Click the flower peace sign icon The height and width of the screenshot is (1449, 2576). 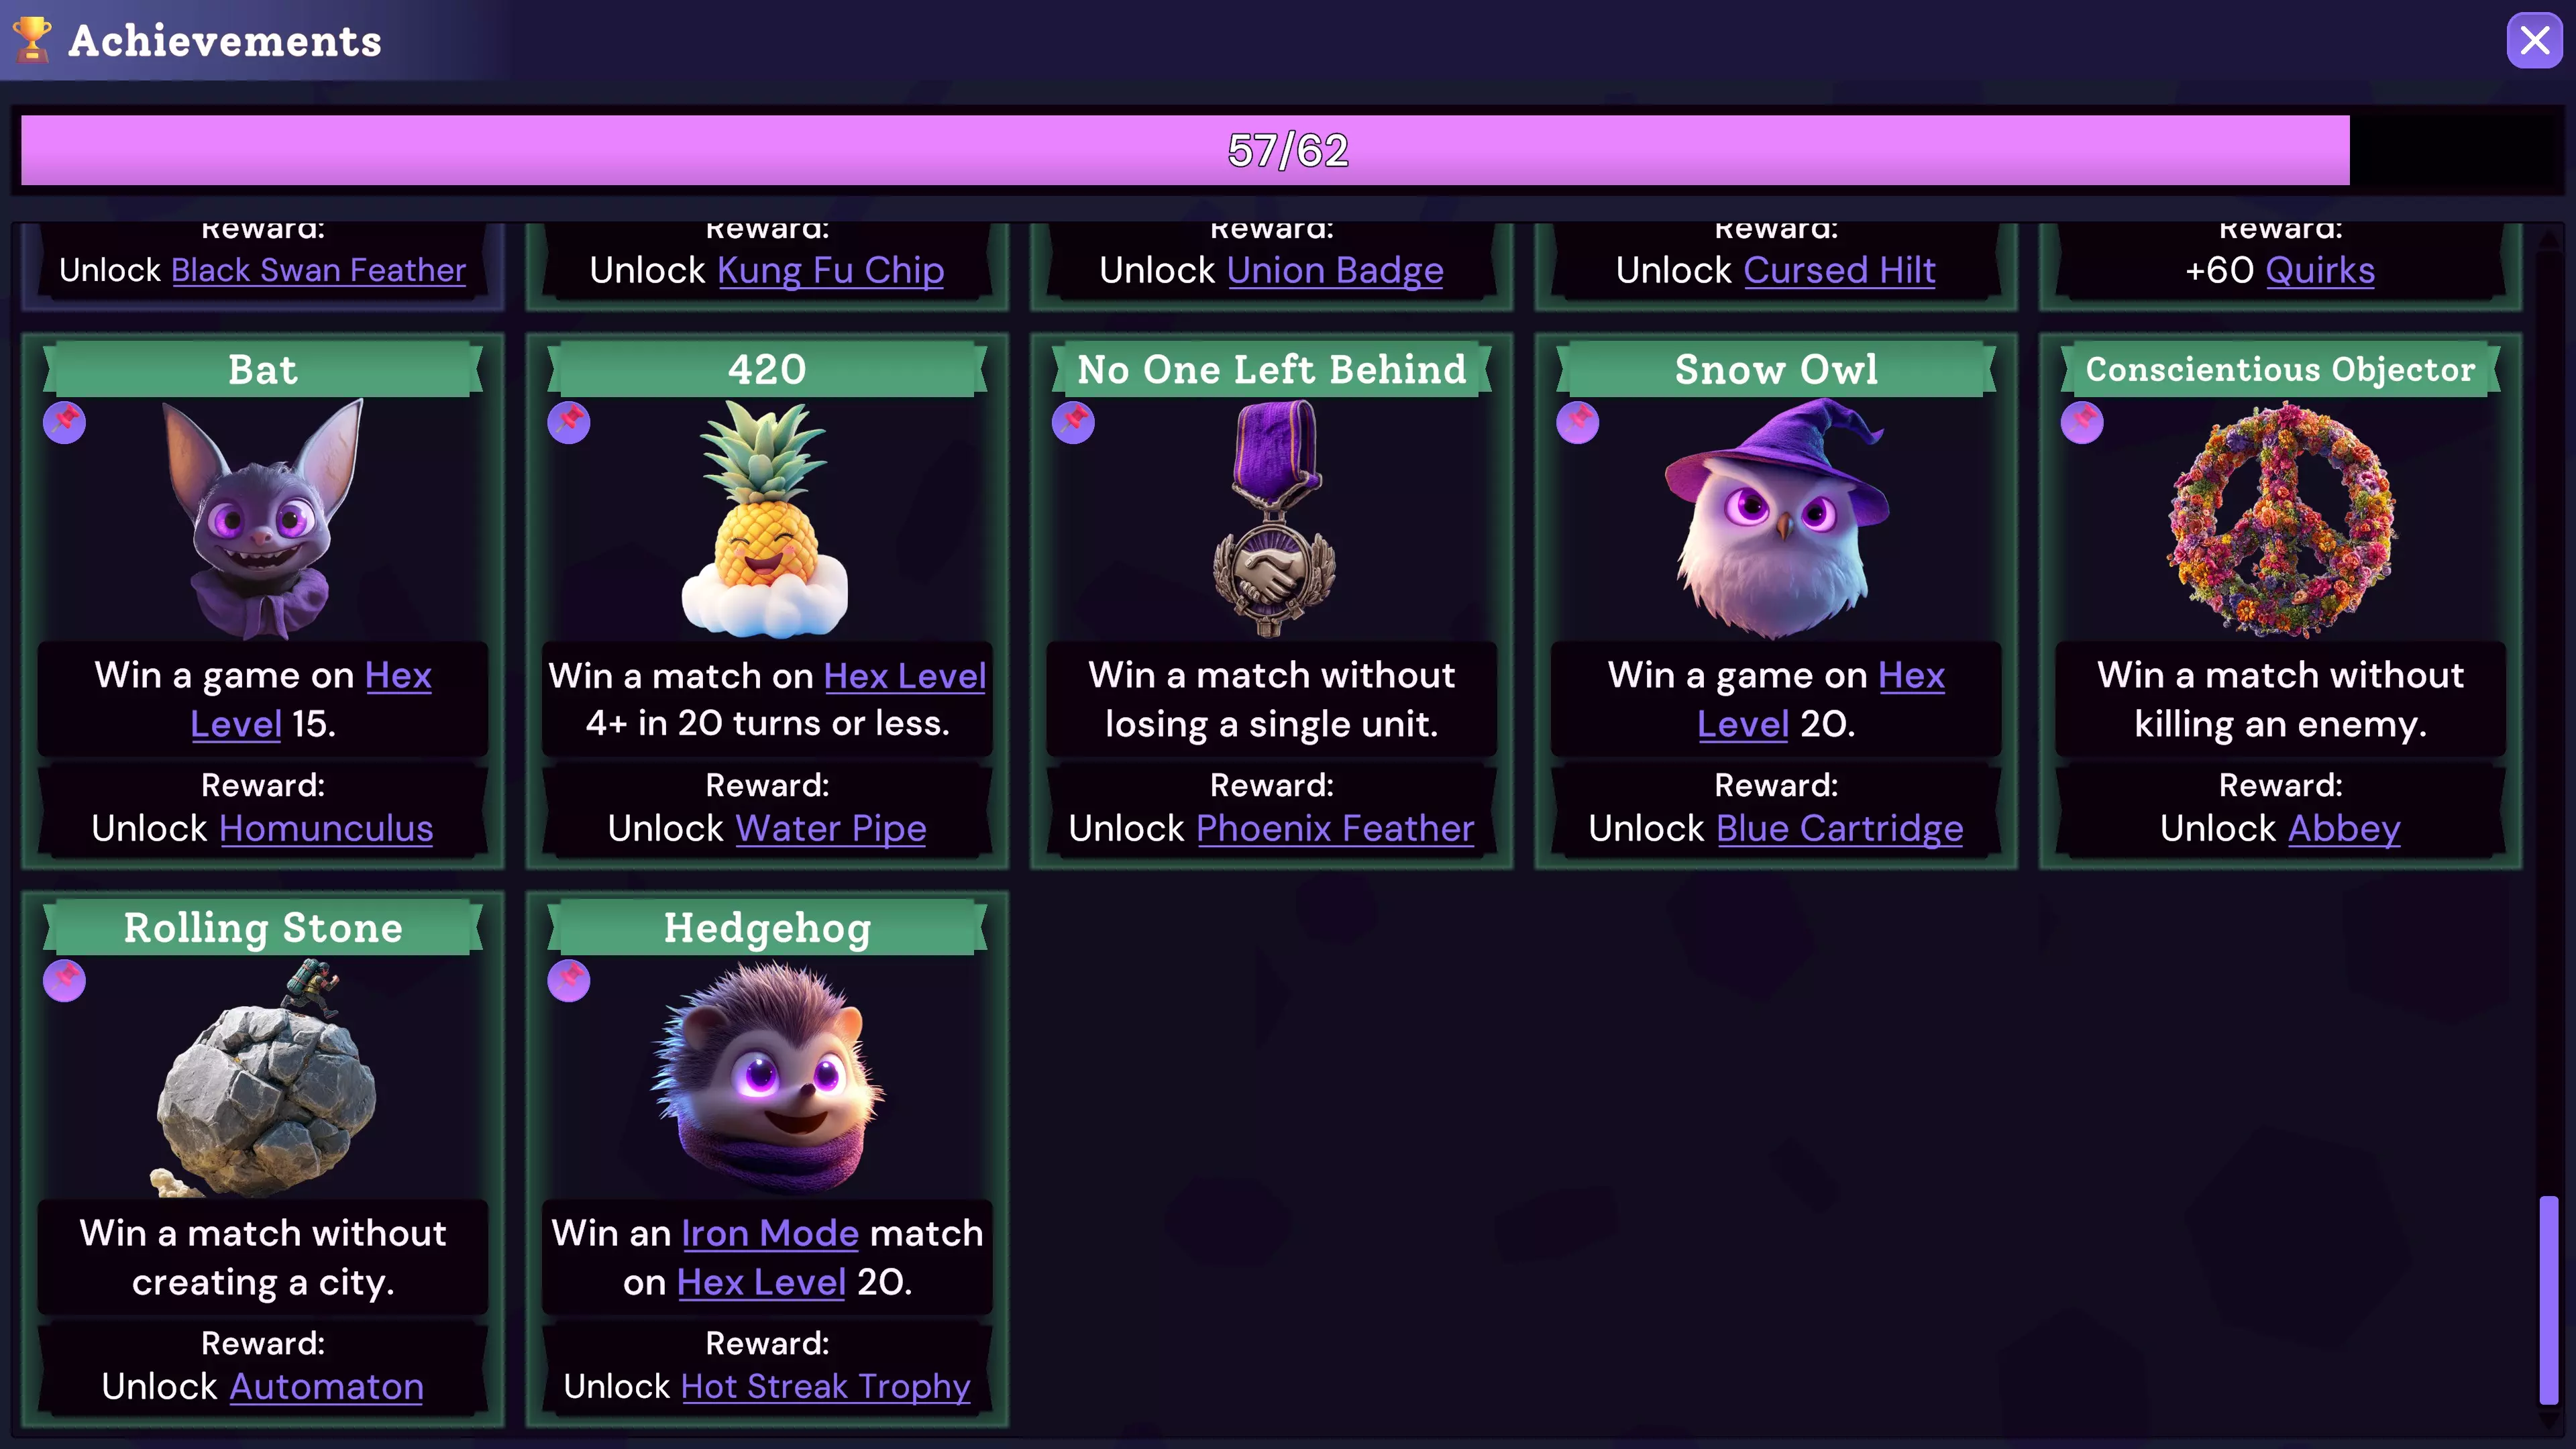(x=2281, y=519)
